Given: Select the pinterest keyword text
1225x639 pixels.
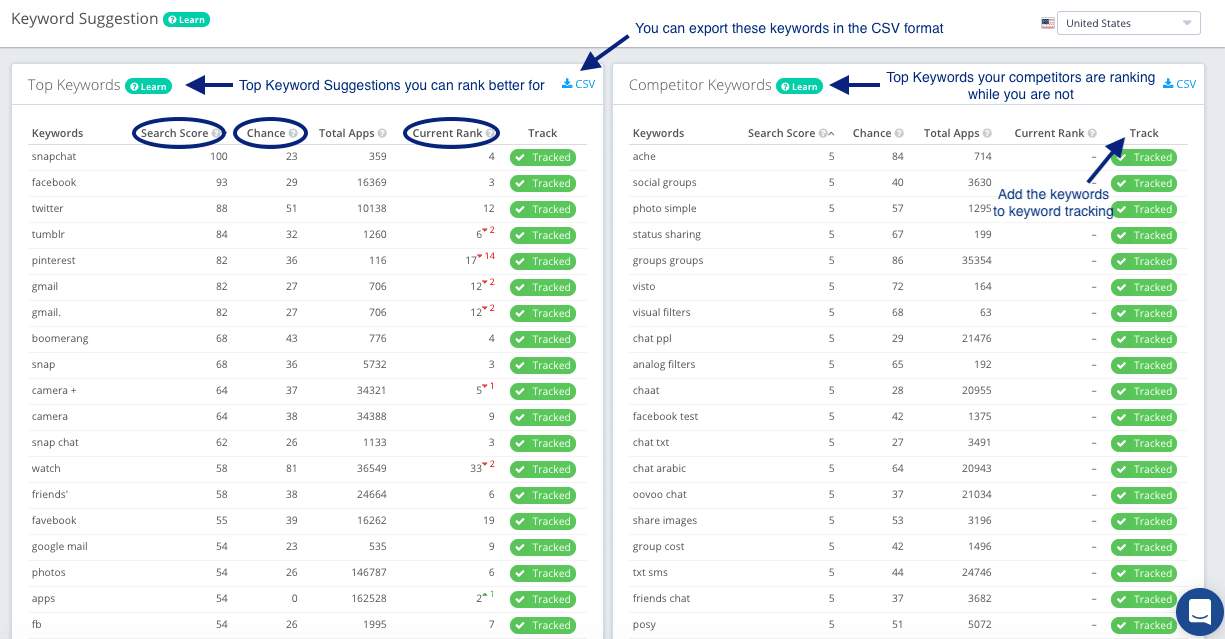Looking at the screenshot, I should (54, 261).
